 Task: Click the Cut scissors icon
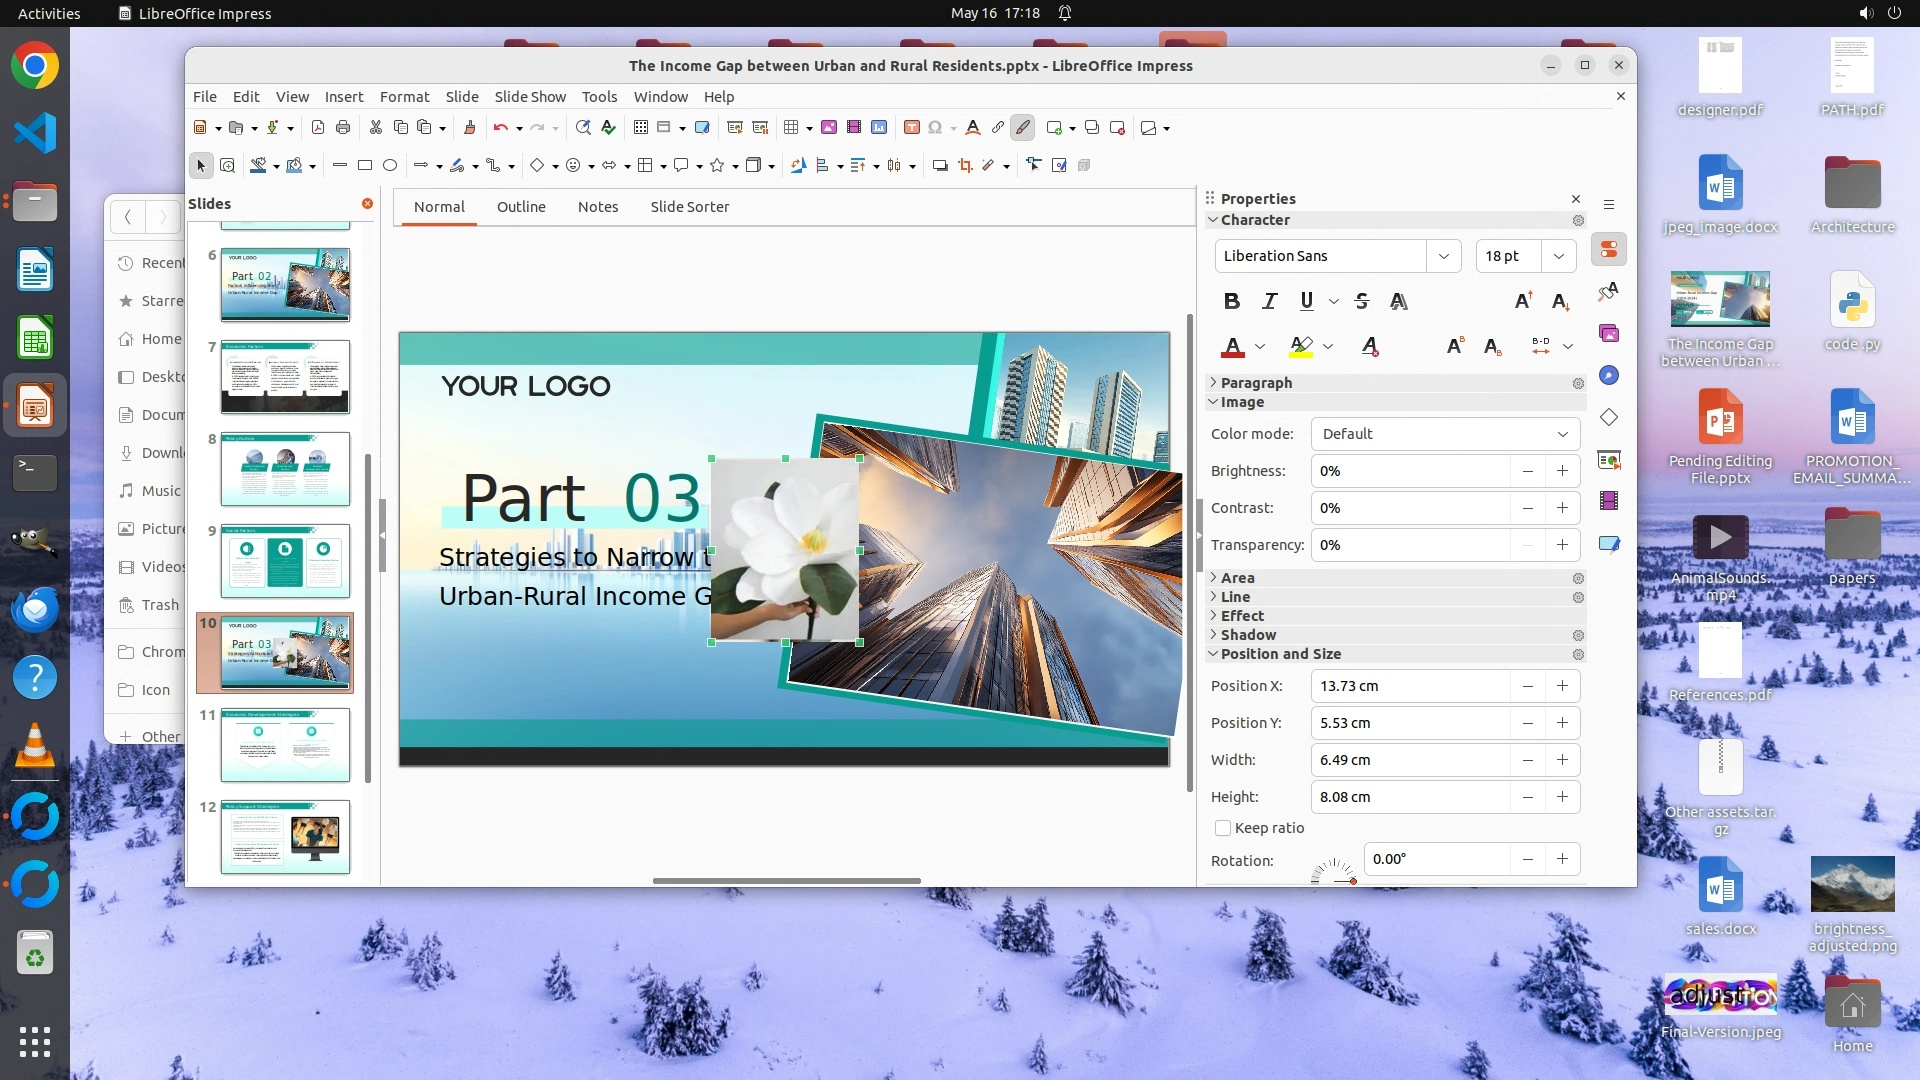point(376,127)
